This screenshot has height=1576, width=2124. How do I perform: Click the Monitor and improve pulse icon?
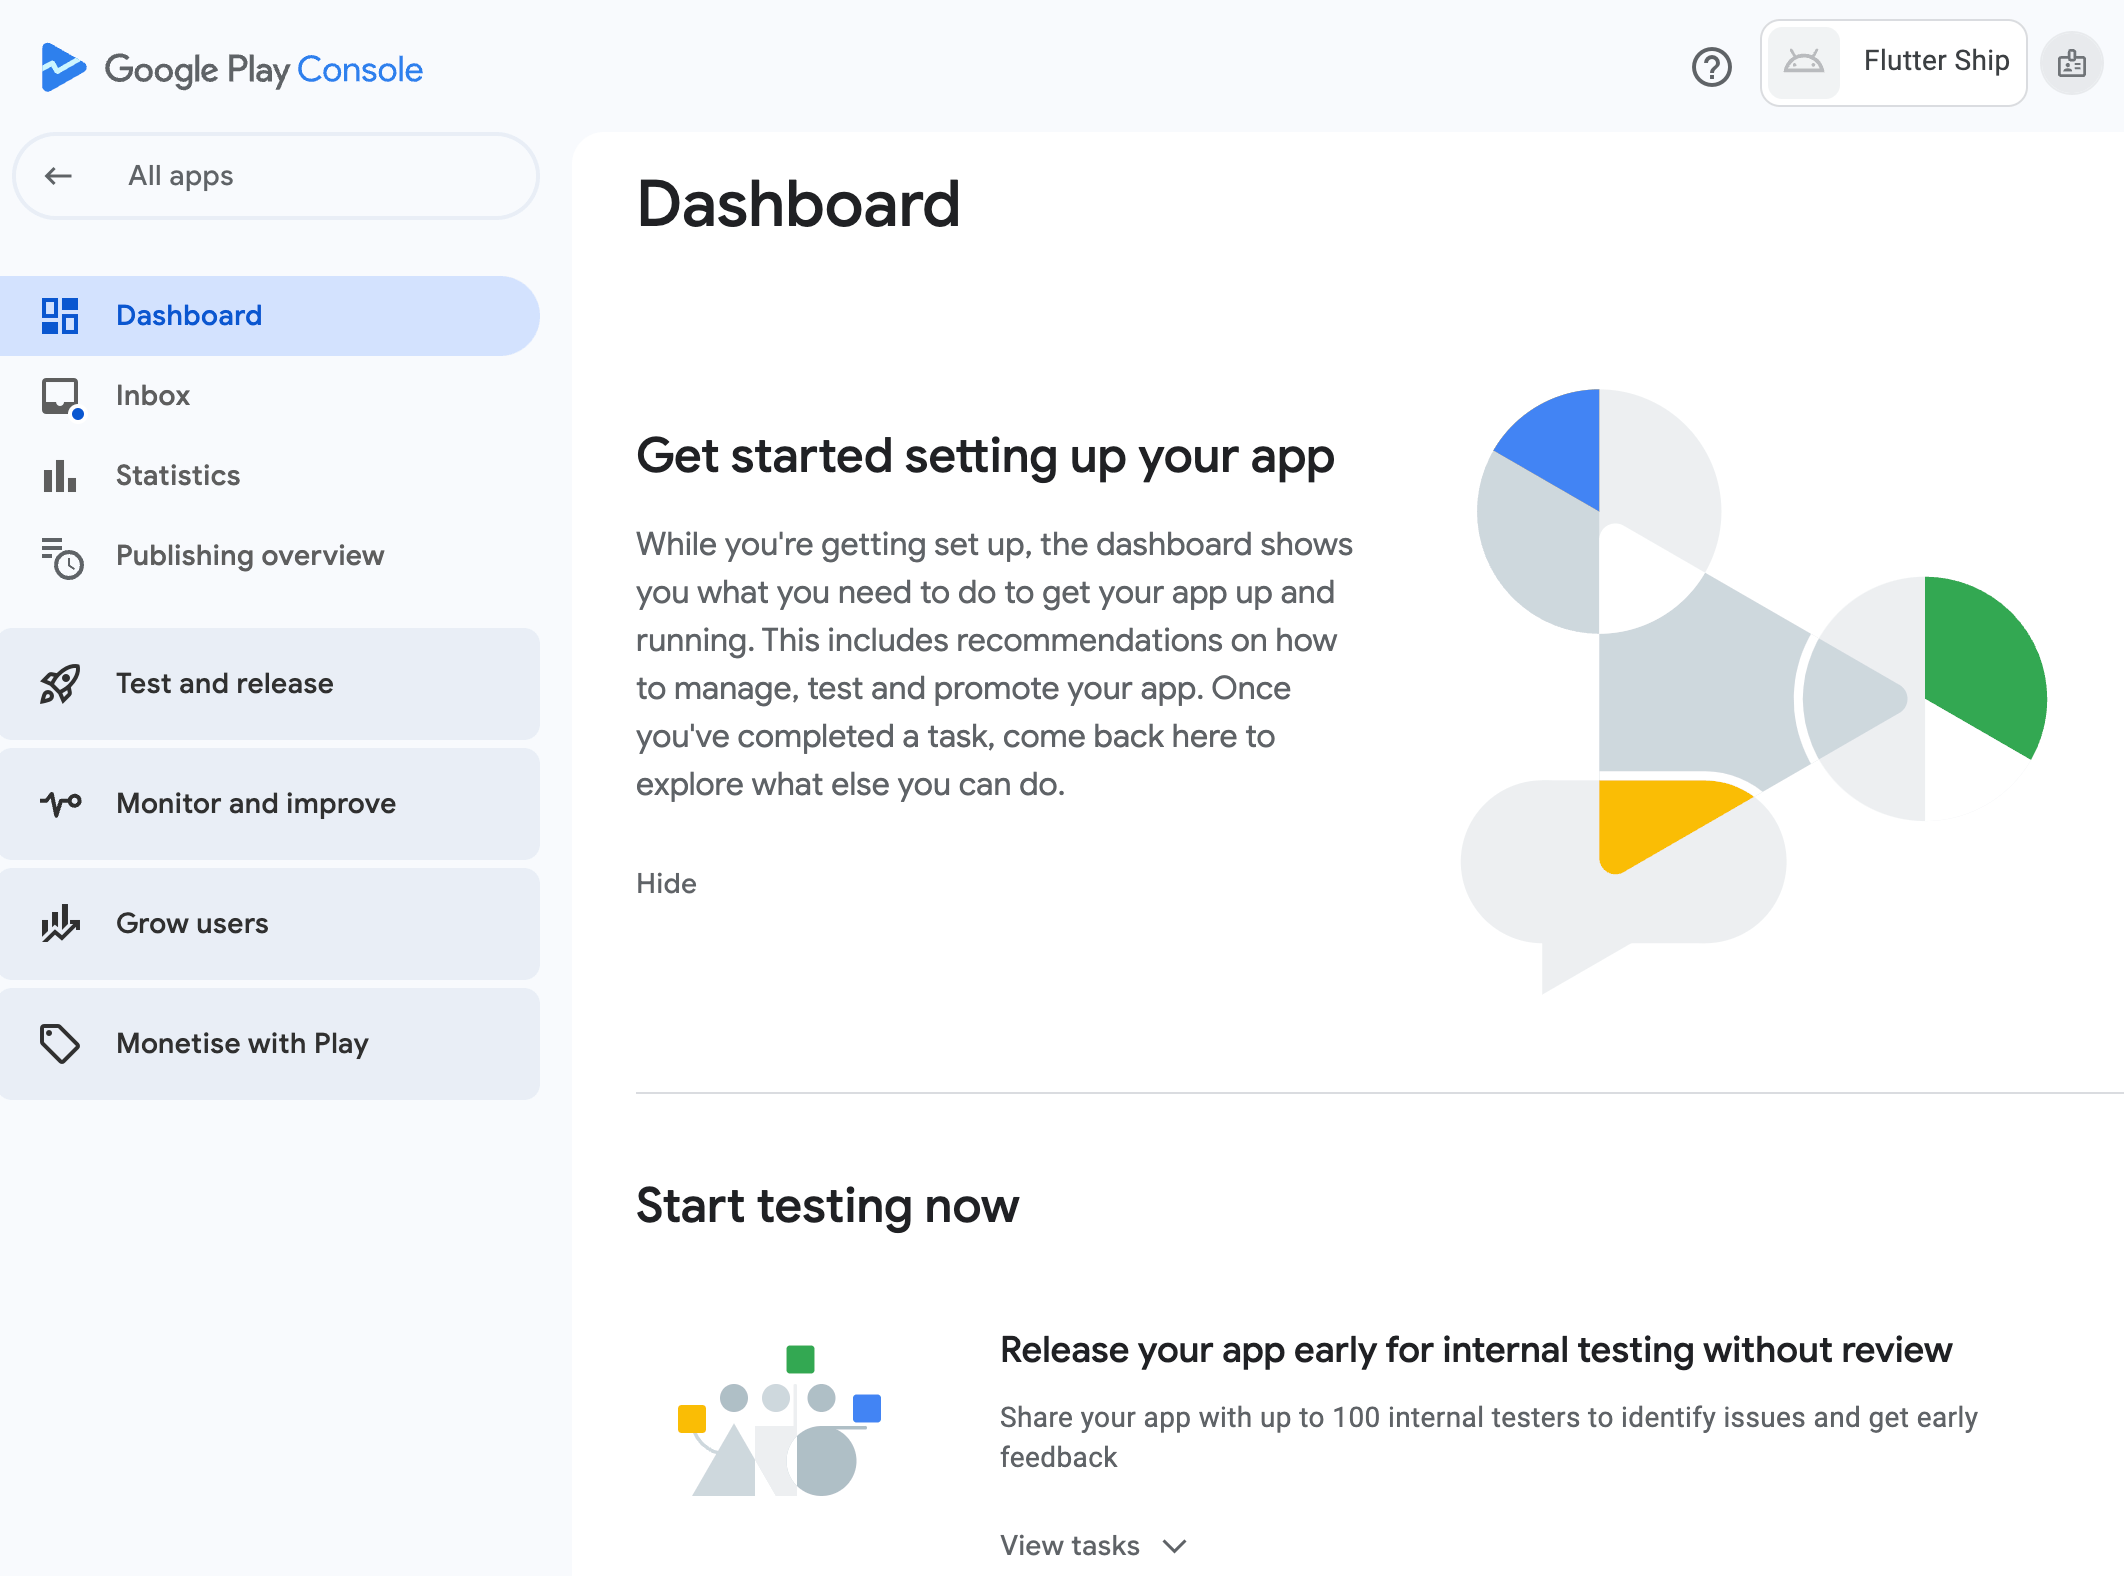coord(60,804)
